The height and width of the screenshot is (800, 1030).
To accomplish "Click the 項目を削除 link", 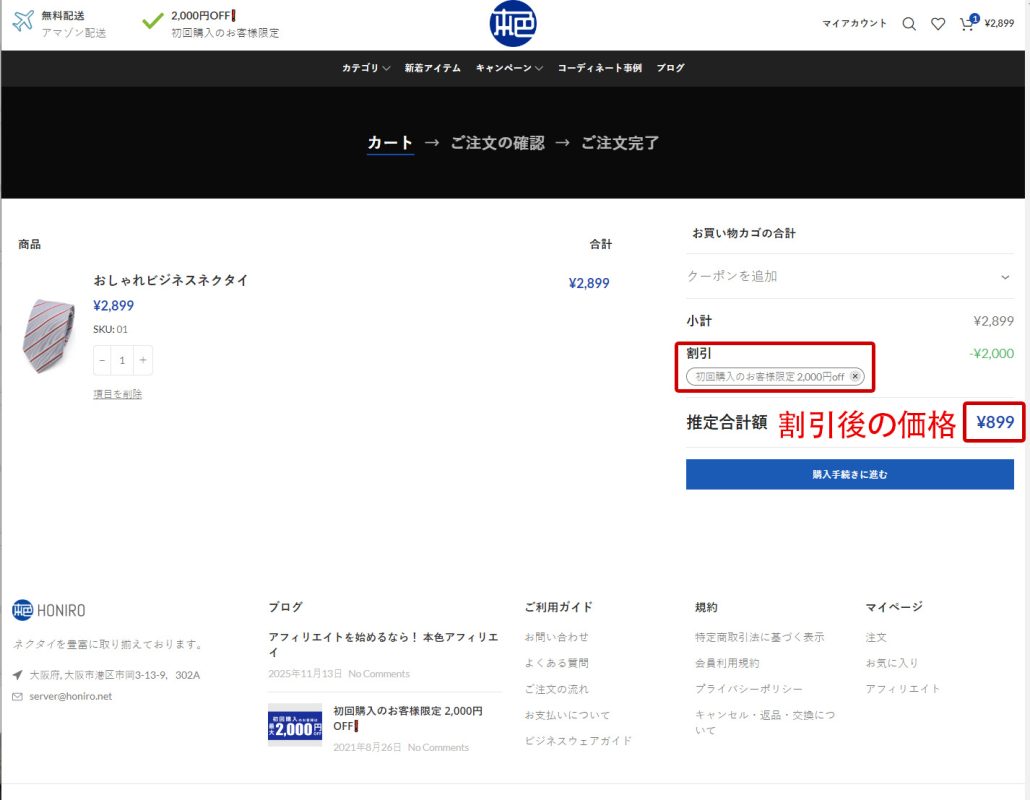I will tap(117, 394).
